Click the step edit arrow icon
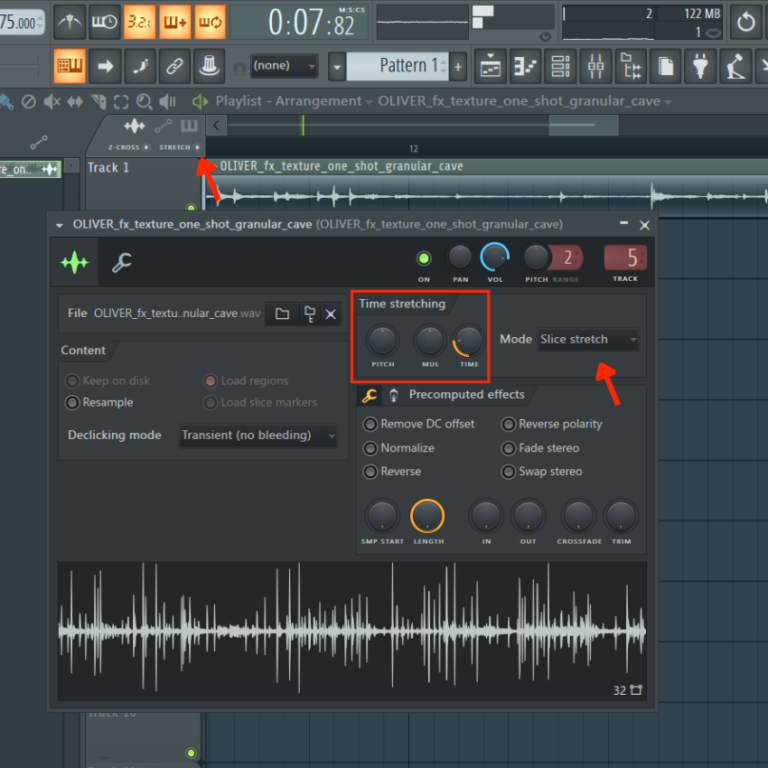Viewport: 768px width, 768px height. [x=105, y=66]
